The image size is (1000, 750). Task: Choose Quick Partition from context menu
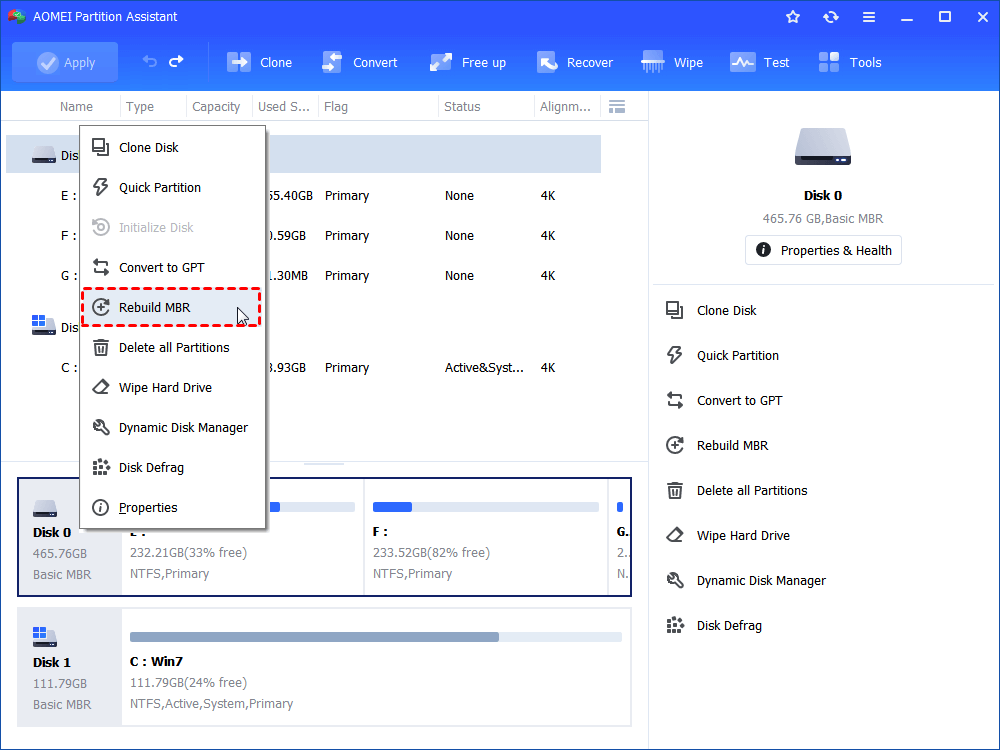[172, 188]
